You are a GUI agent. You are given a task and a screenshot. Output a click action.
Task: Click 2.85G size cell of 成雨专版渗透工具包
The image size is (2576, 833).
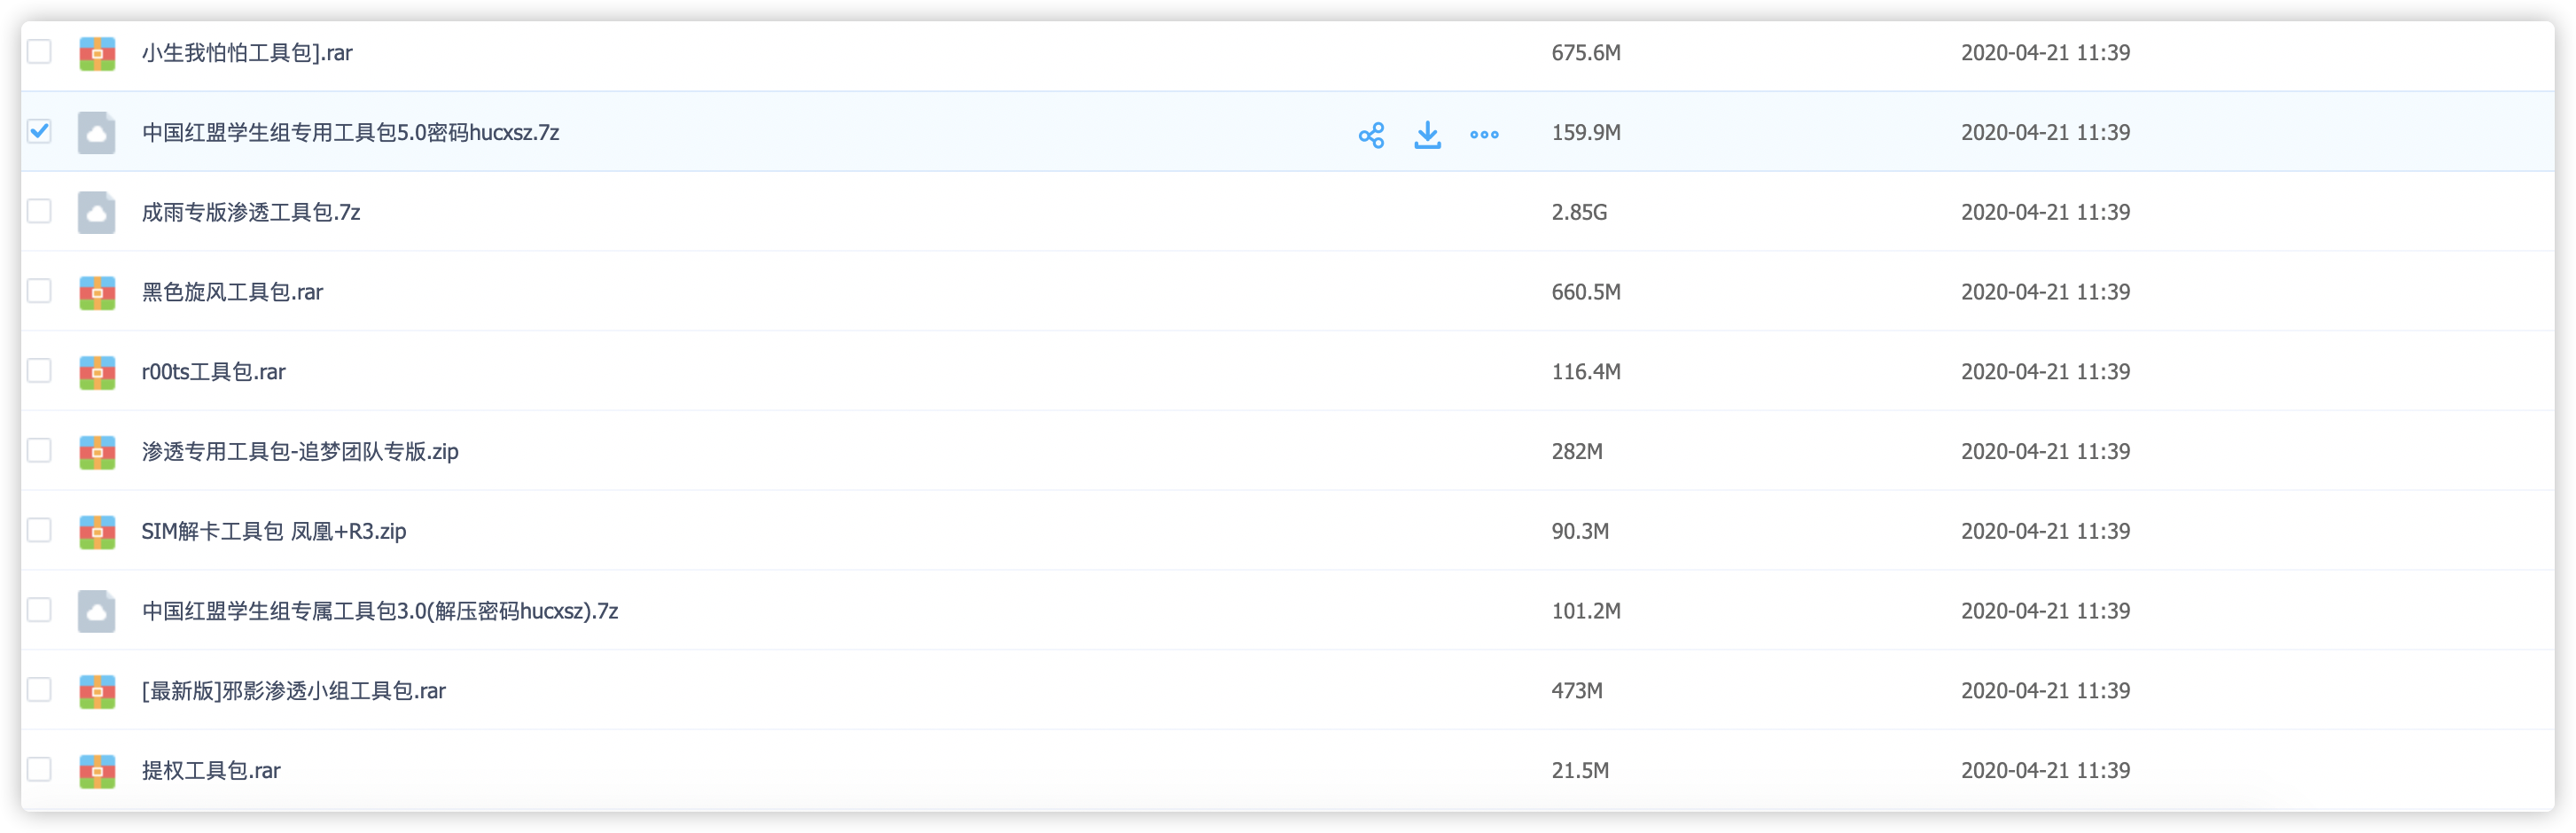point(1579,212)
